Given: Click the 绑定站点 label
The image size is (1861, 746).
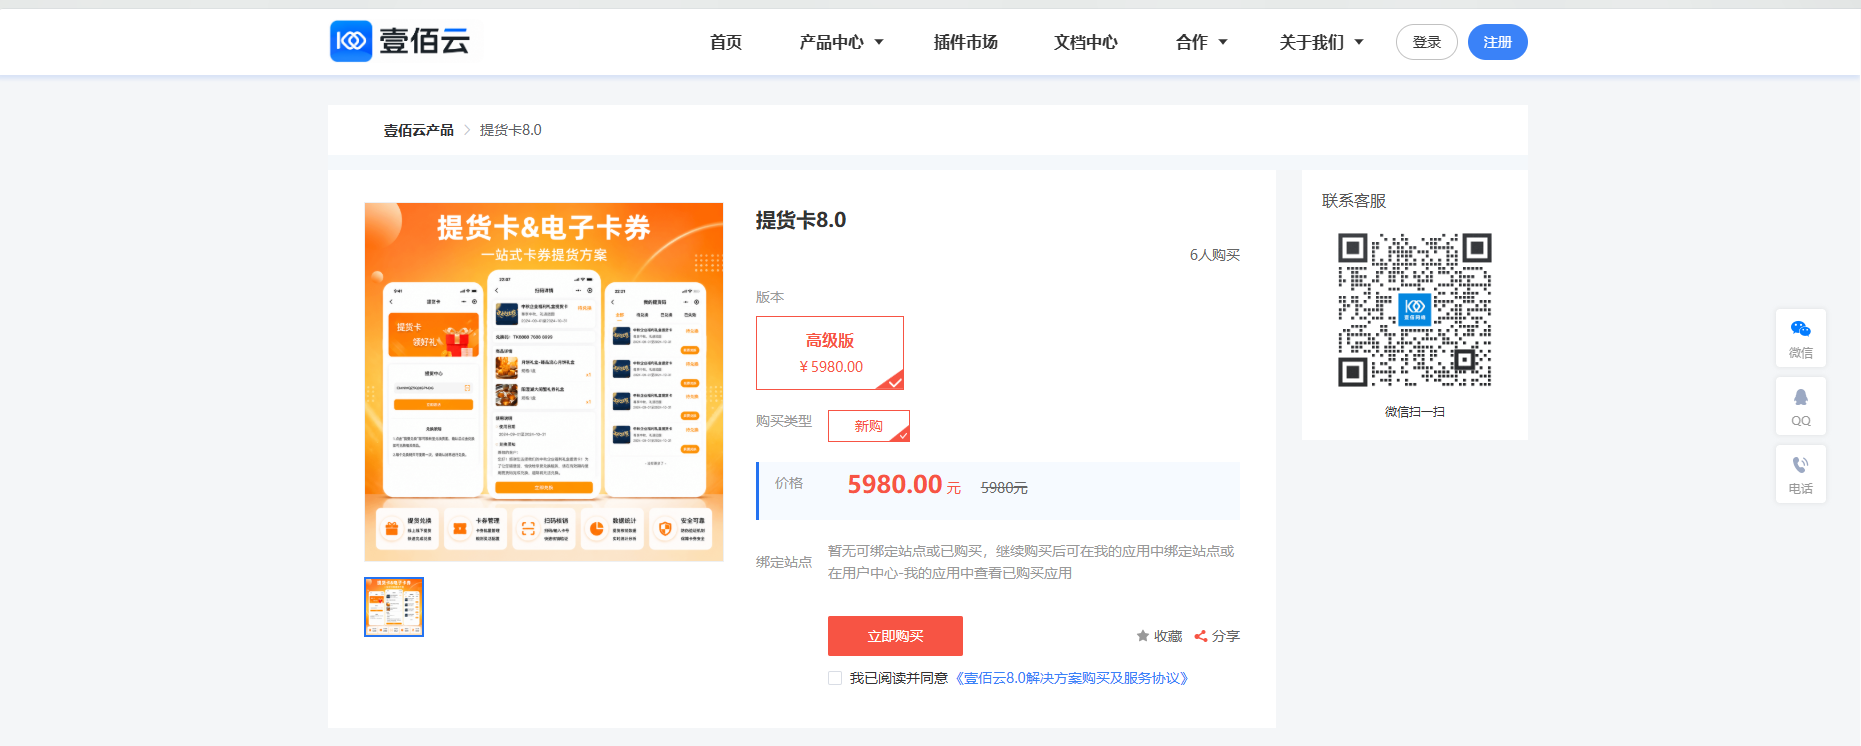Looking at the screenshot, I should point(784,562).
